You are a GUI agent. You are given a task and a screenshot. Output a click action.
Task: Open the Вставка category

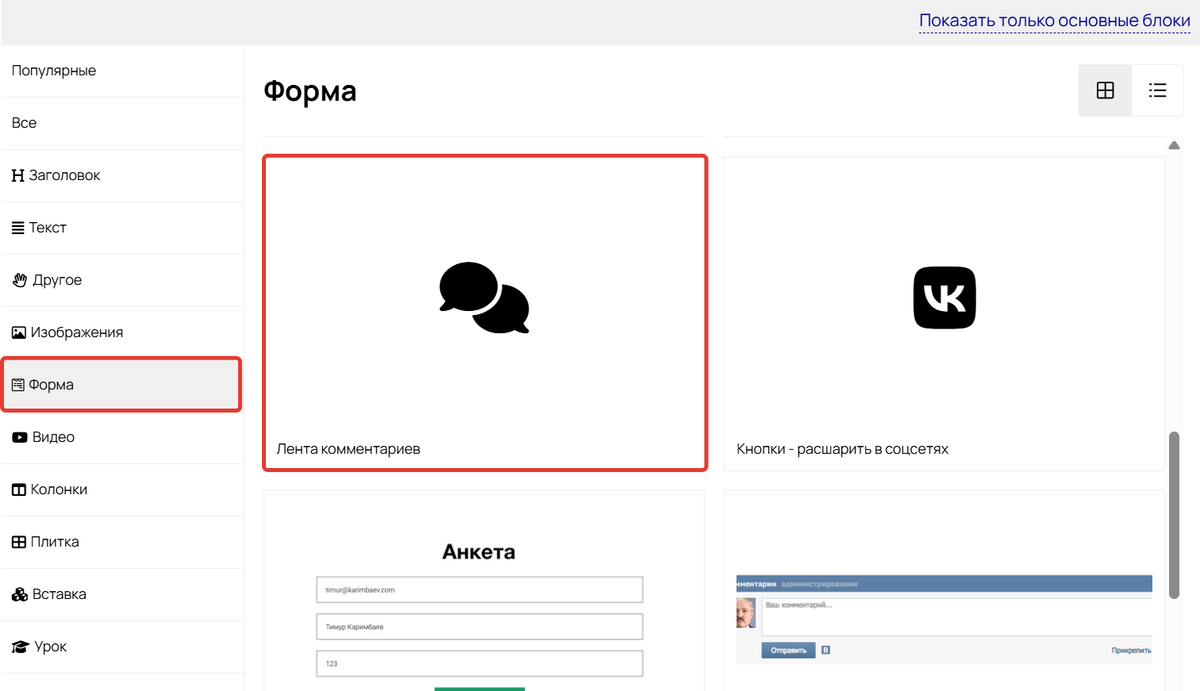coord(58,594)
